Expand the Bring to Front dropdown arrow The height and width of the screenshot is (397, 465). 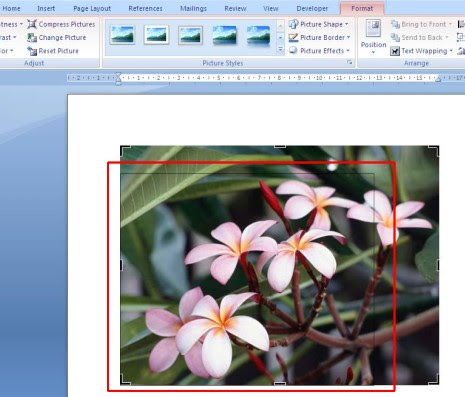click(x=450, y=24)
